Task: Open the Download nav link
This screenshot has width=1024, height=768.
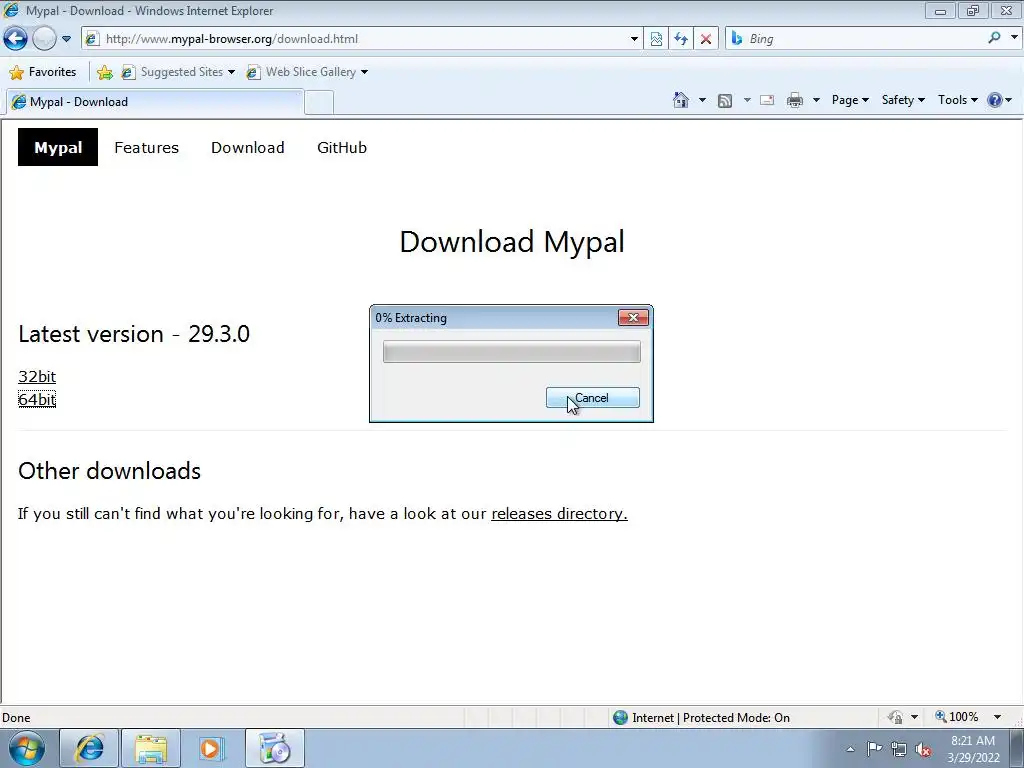Action: (x=248, y=148)
